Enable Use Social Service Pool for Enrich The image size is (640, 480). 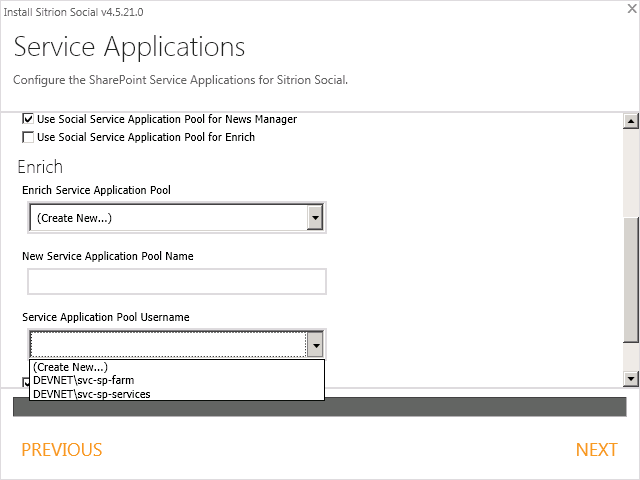click(x=28, y=137)
